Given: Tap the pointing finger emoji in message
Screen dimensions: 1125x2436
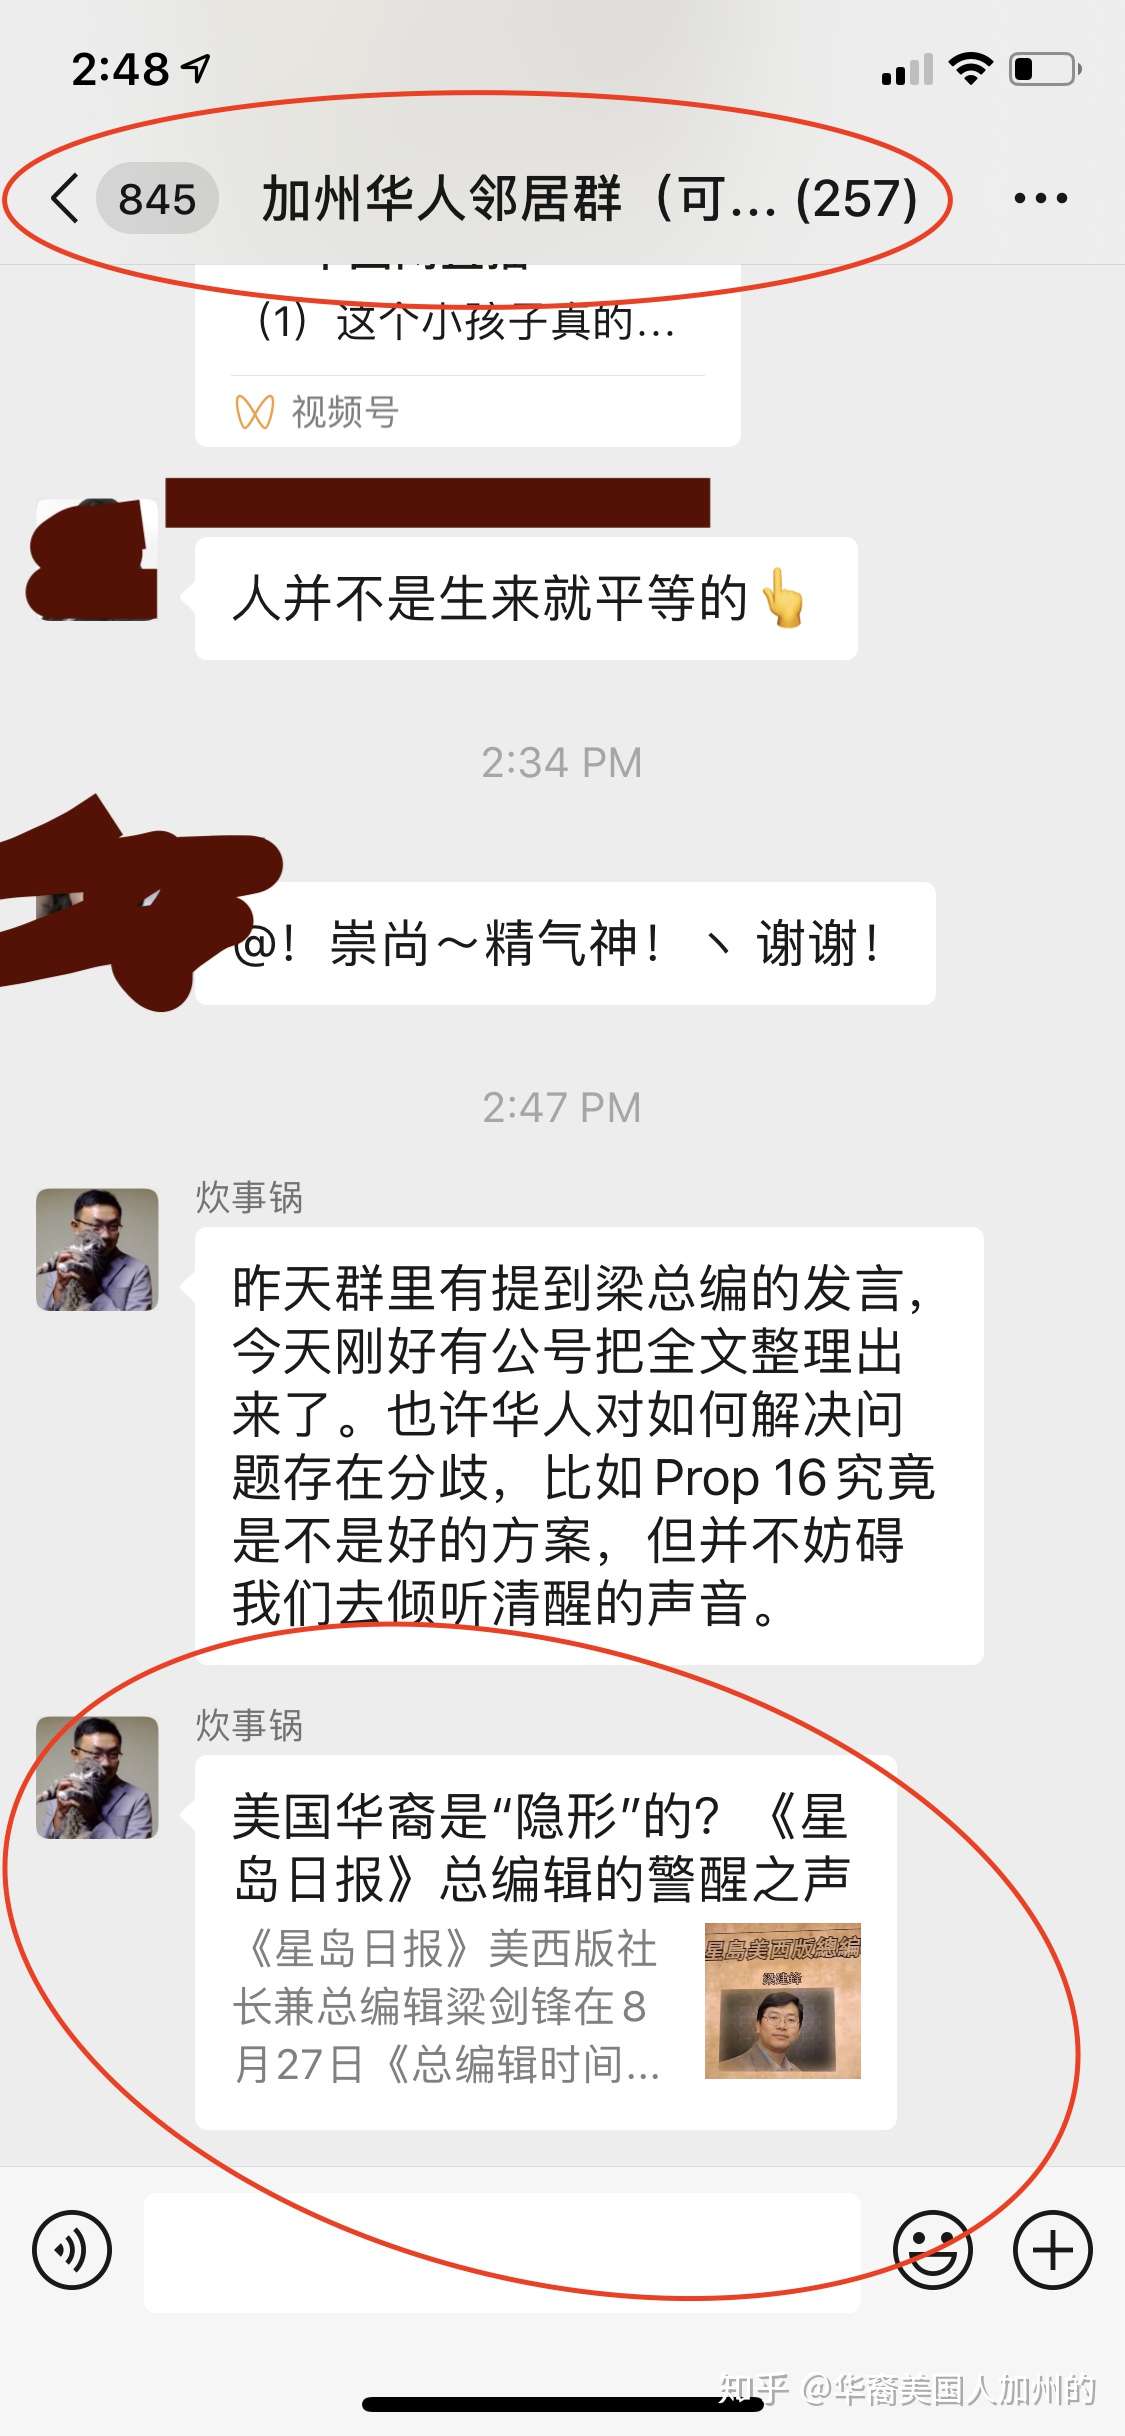Looking at the screenshot, I should pos(782,598).
